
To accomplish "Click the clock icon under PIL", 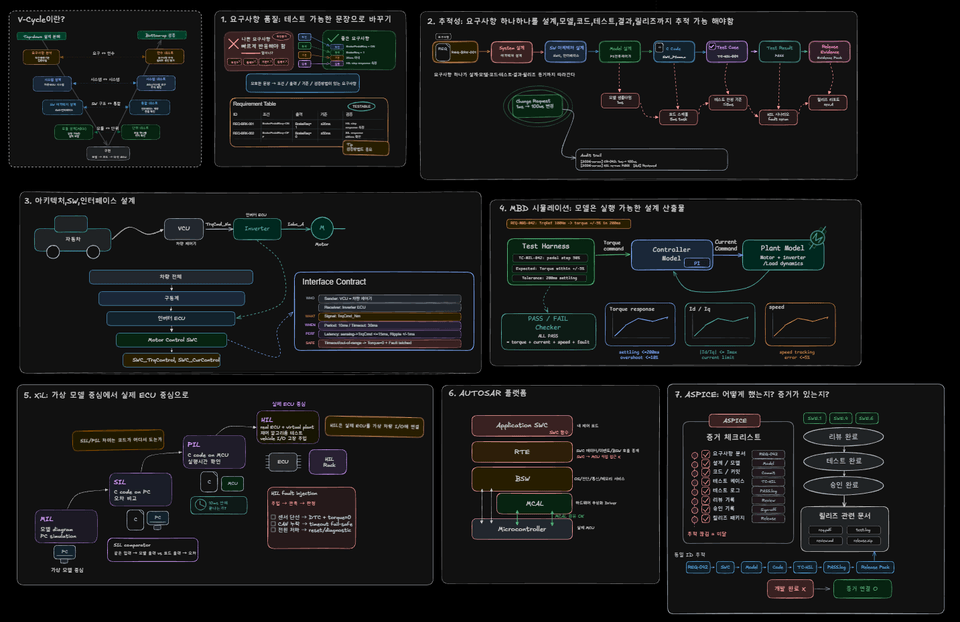I will click(200, 505).
